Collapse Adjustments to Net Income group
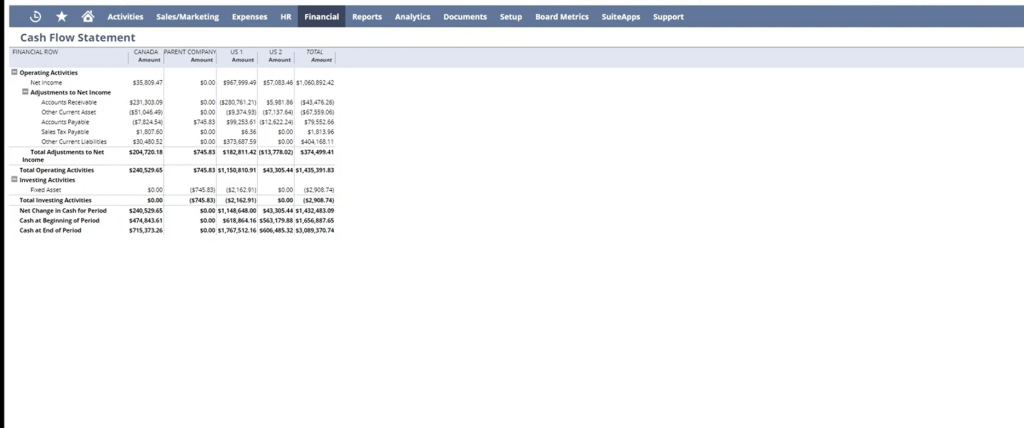Viewport: 1024px width, 428px height. 25,92
